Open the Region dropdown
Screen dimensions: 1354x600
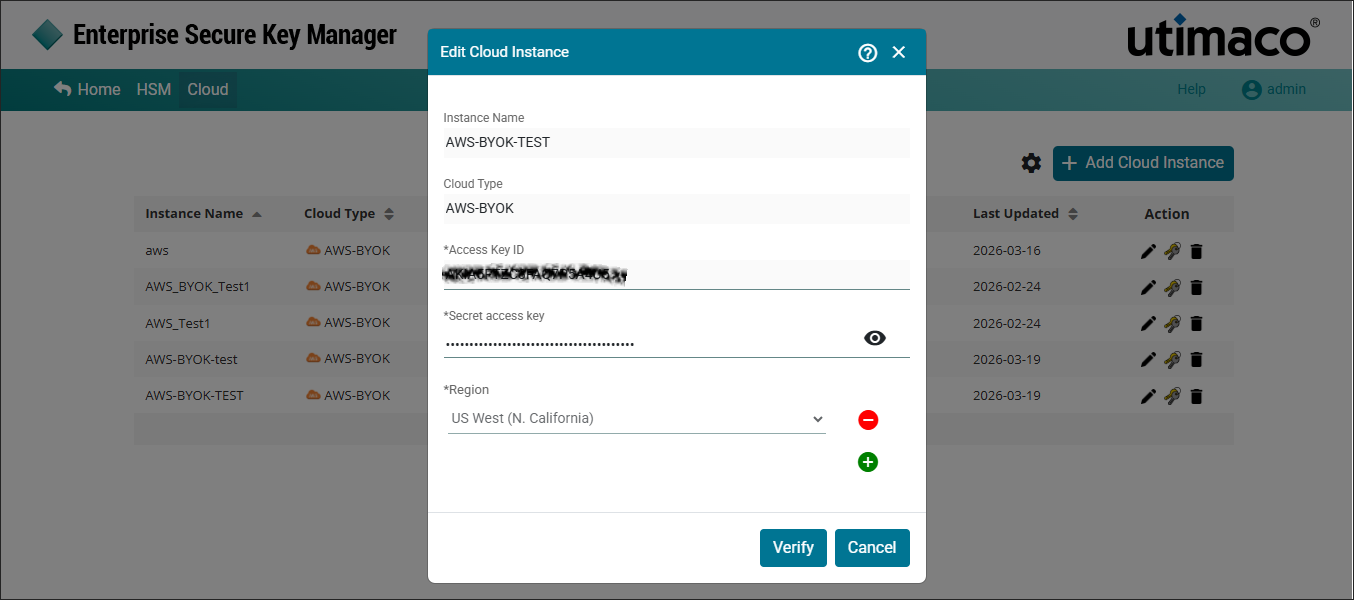tap(635, 419)
